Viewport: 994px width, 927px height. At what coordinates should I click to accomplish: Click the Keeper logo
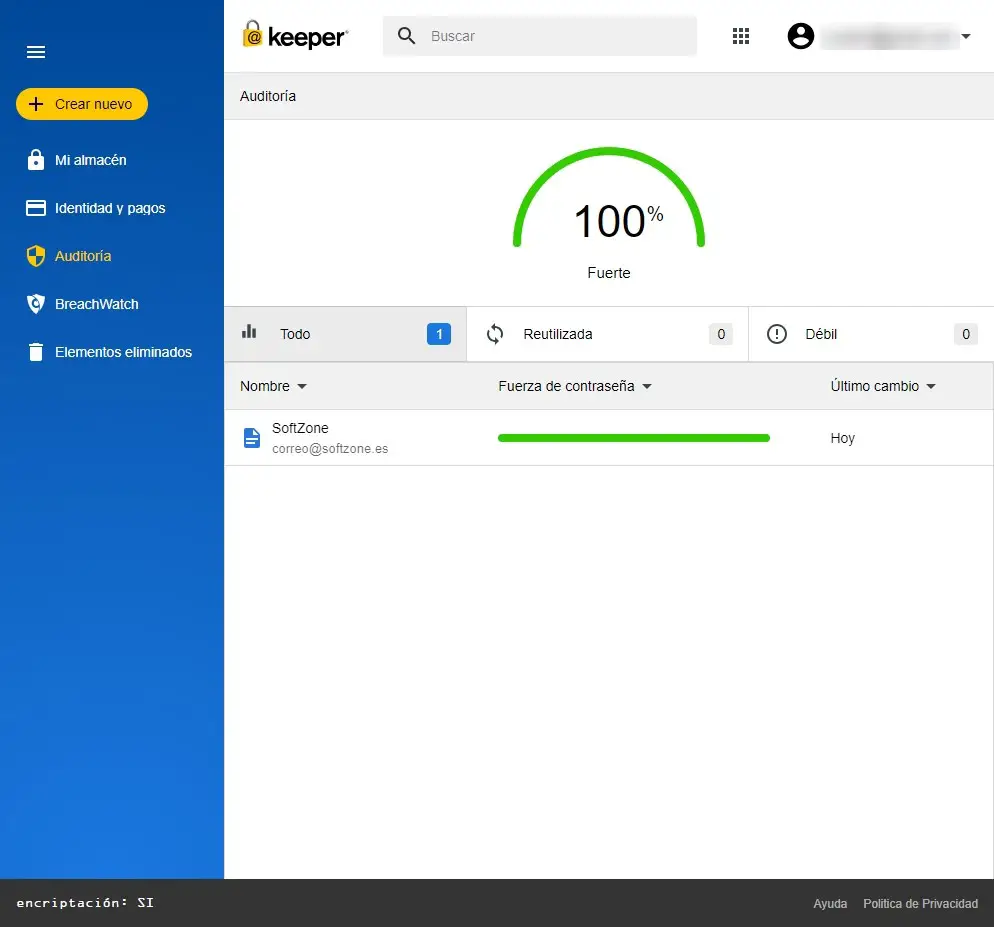click(x=295, y=37)
